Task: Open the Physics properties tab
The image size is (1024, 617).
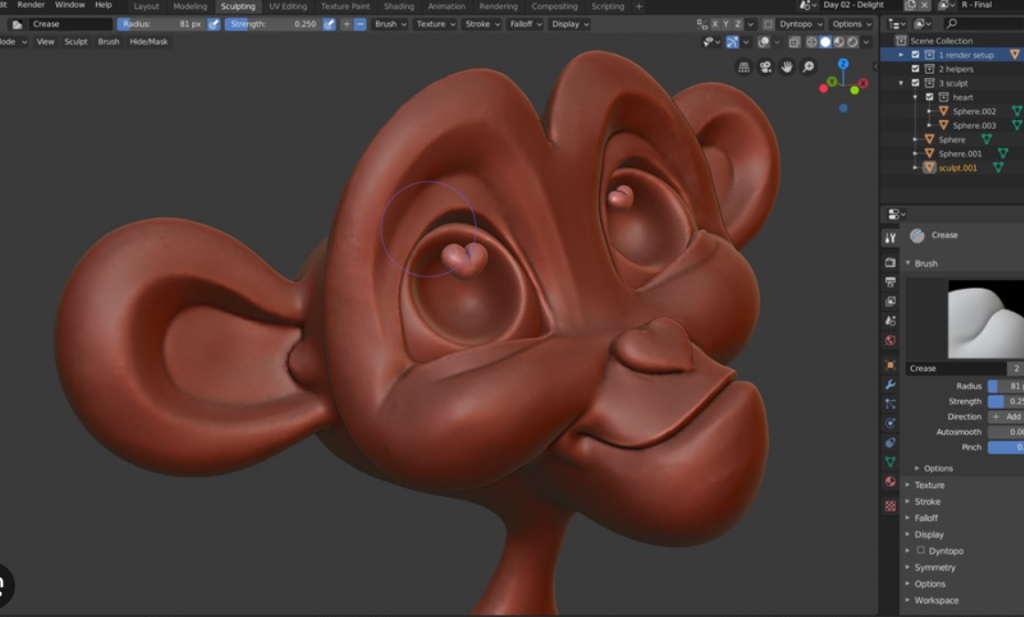Action: click(890, 423)
